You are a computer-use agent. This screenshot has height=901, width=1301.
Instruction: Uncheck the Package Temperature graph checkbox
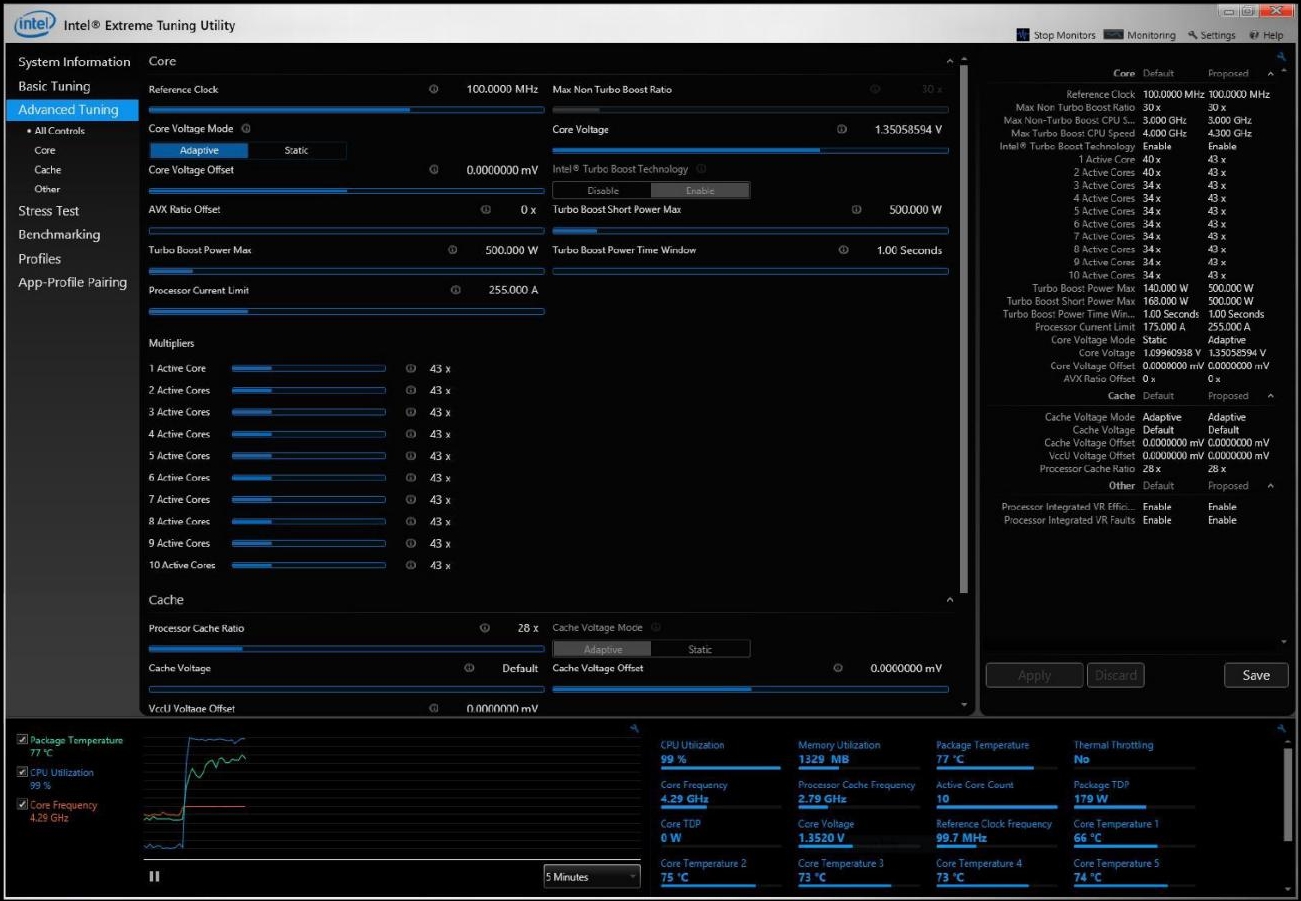click(22, 740)
